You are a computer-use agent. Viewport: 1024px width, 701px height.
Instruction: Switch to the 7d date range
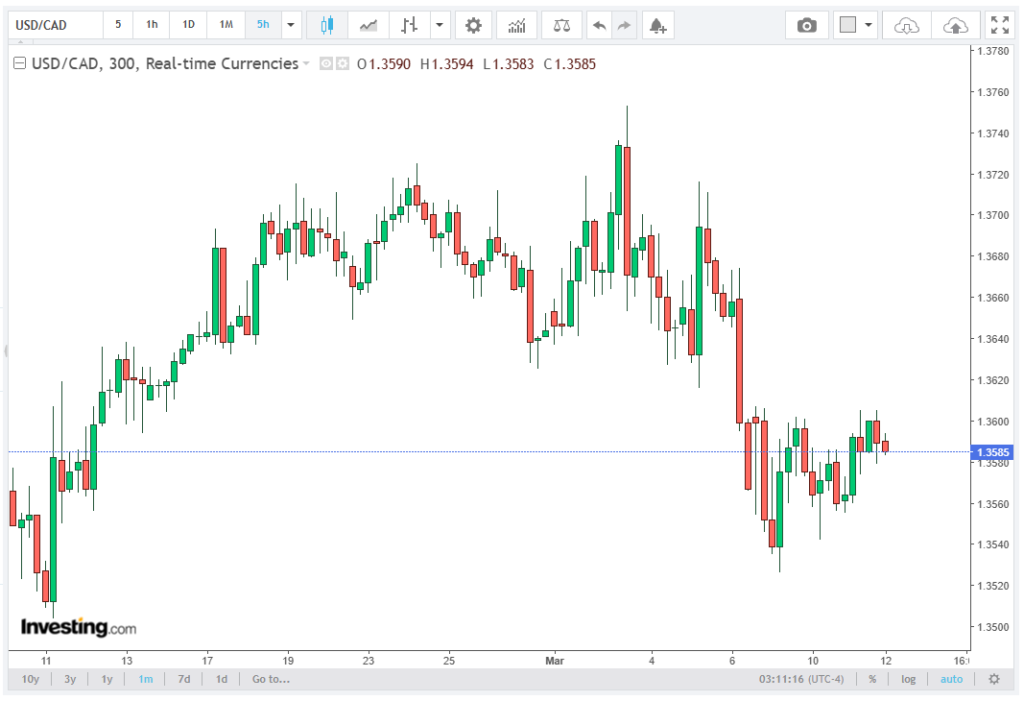click(184, 679)
